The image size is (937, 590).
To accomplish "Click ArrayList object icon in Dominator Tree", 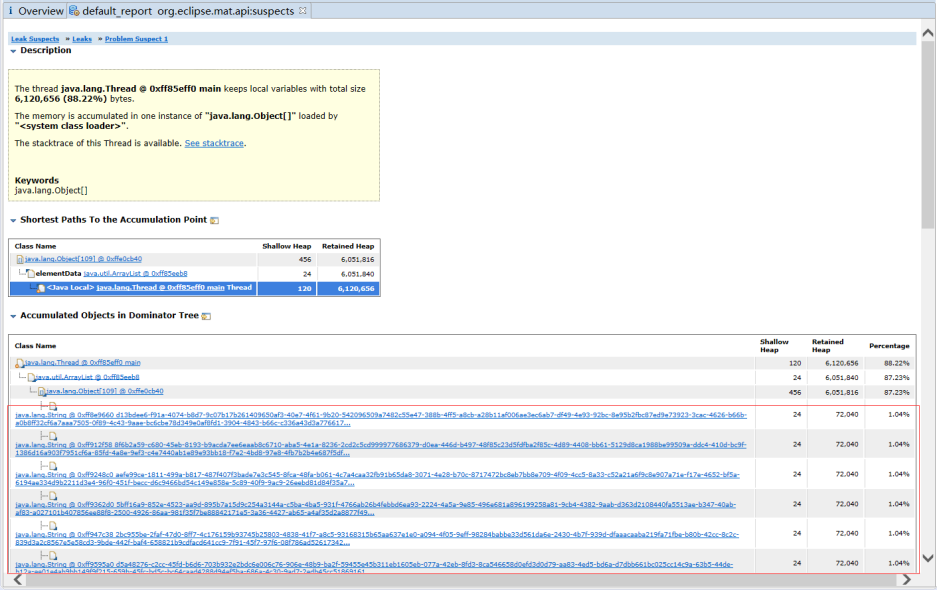I will pyautogui.click(x=31, y=378).
